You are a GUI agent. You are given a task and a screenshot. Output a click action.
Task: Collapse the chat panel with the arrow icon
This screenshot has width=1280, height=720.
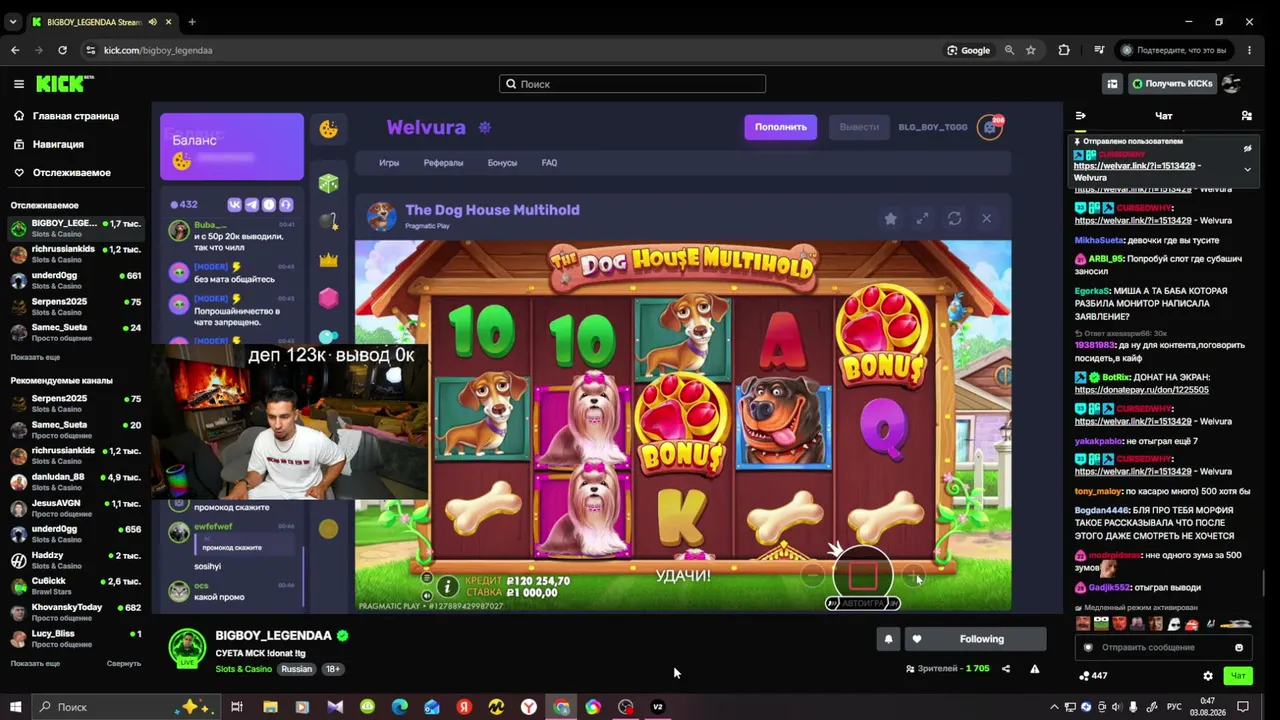tap(1080, 116)
